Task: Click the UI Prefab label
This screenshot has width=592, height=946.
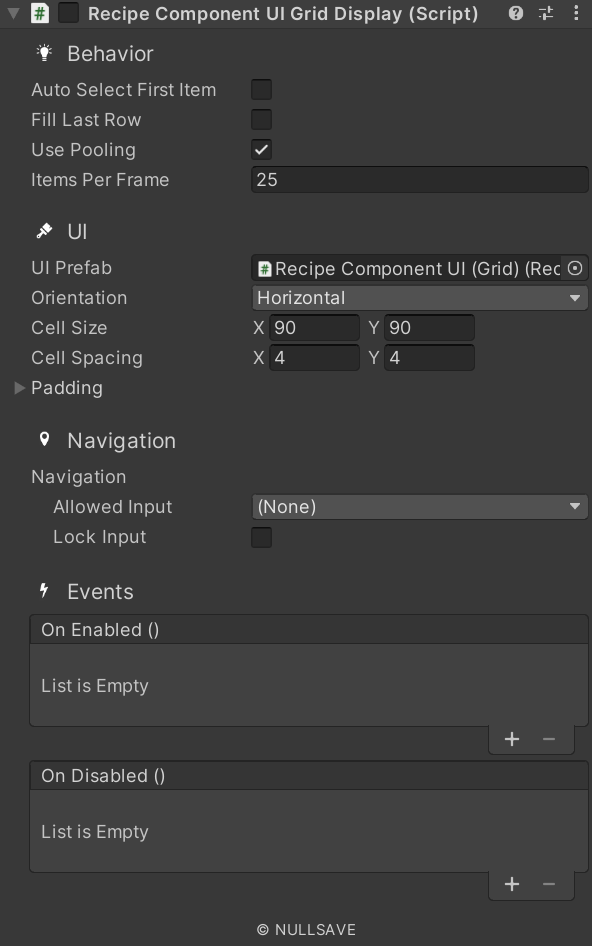Action: coord(72,268)
